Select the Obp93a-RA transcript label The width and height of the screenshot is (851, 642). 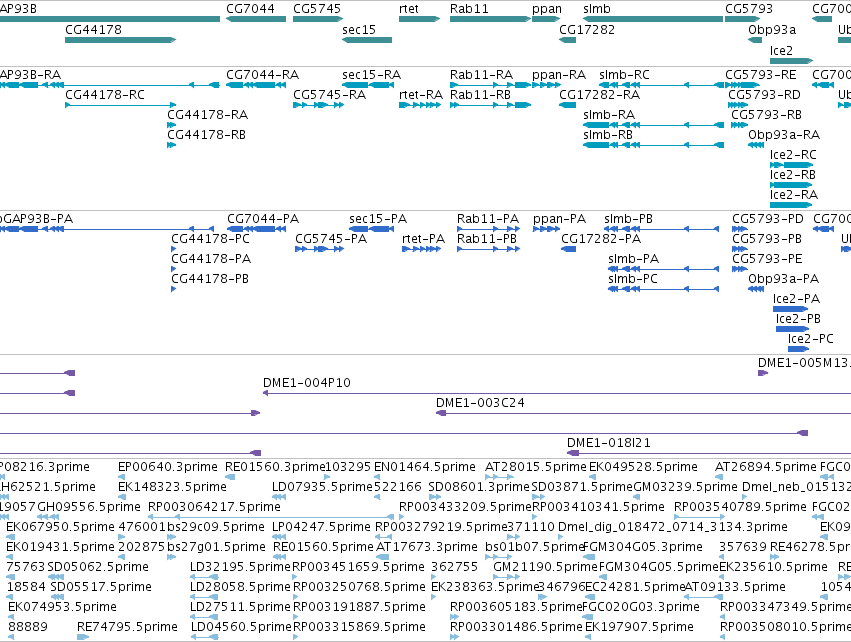click(x=784, y=135)
